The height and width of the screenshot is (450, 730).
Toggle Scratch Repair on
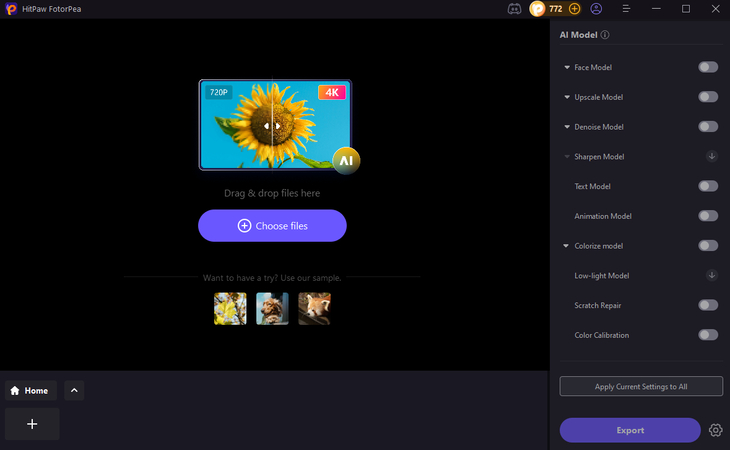pyautogui.click(x=708, y=305)
